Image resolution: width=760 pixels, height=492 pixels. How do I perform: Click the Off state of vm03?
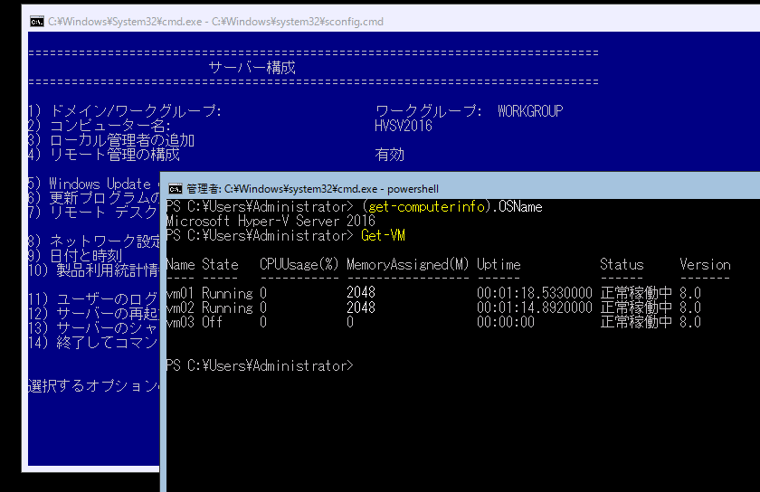212,322
